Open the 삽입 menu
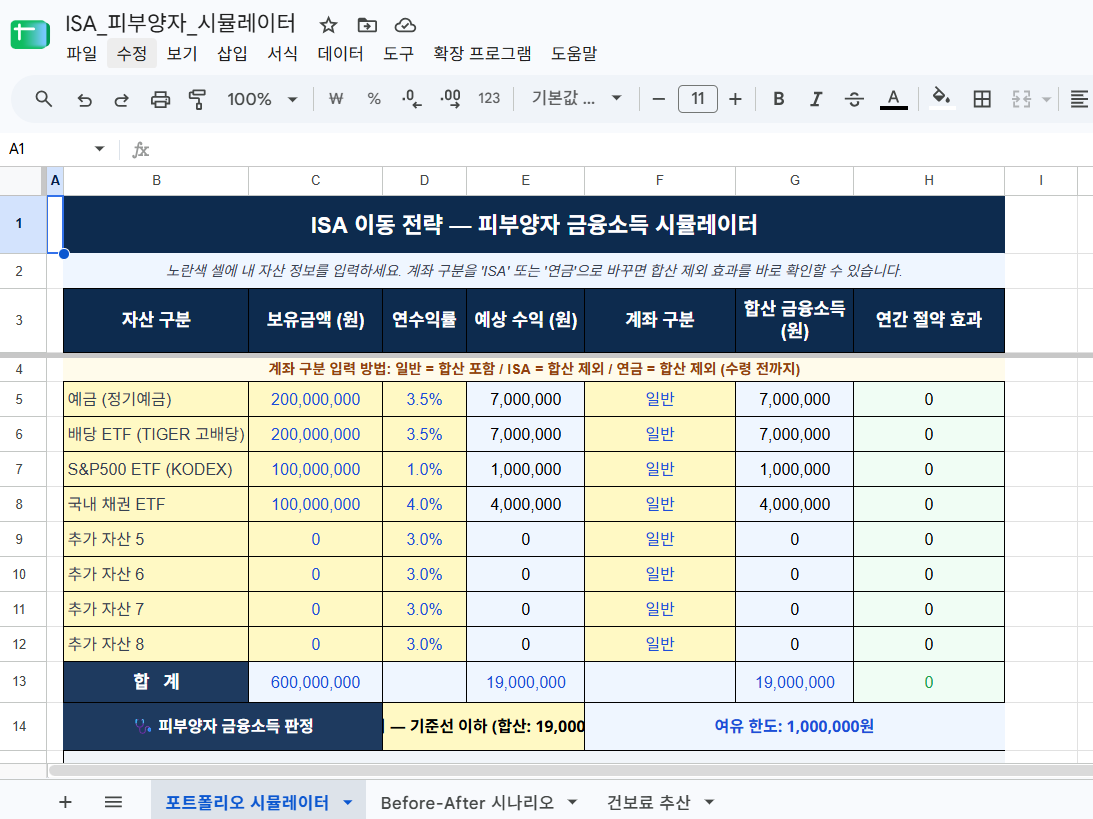1093x819 pixels. [x=232, y=54]
